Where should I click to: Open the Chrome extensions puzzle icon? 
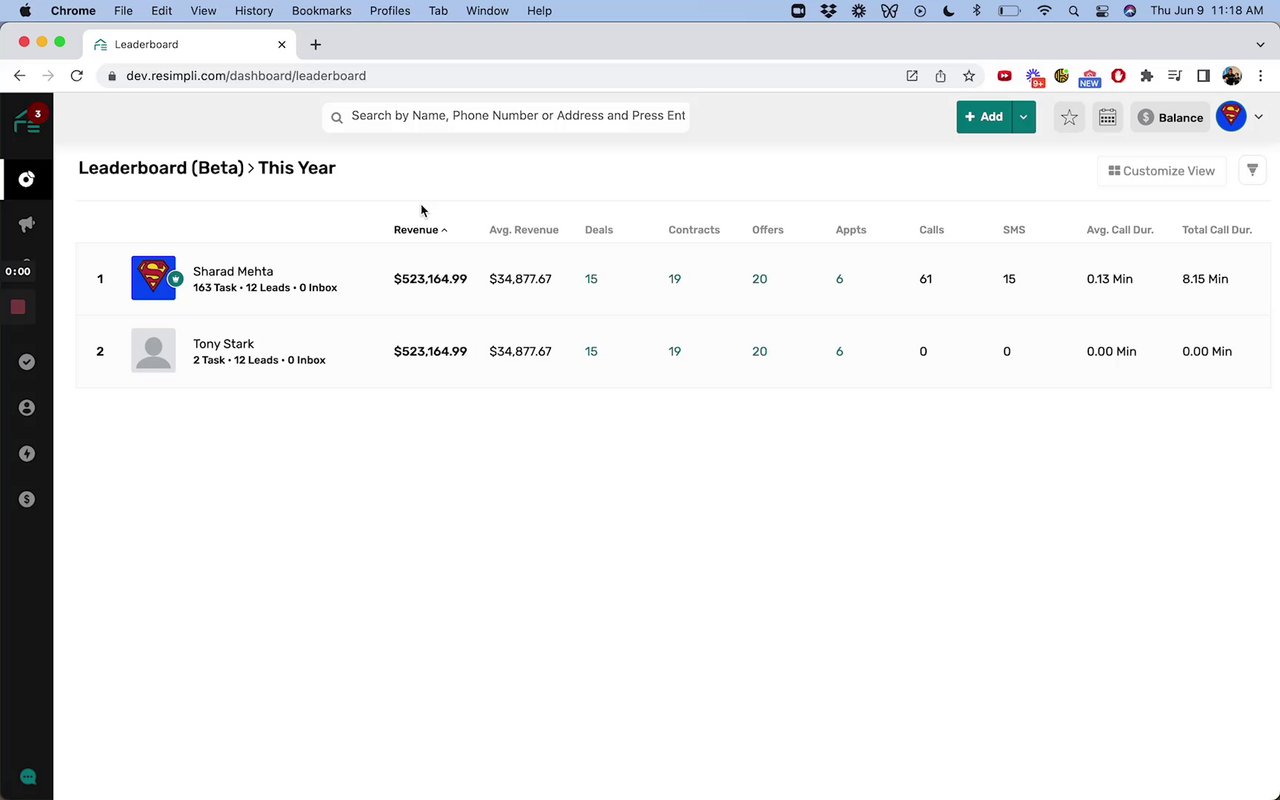(1147, 76)
